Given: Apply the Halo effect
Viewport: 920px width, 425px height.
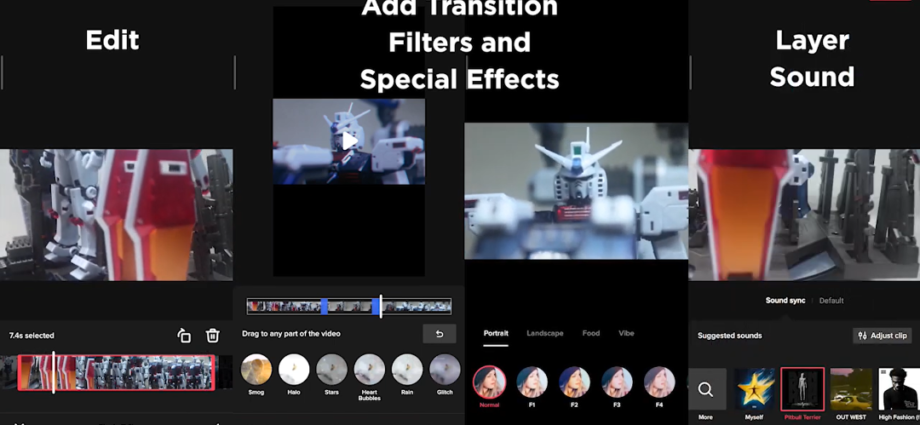Looking at the screenshot, I should tap(294, 371).
